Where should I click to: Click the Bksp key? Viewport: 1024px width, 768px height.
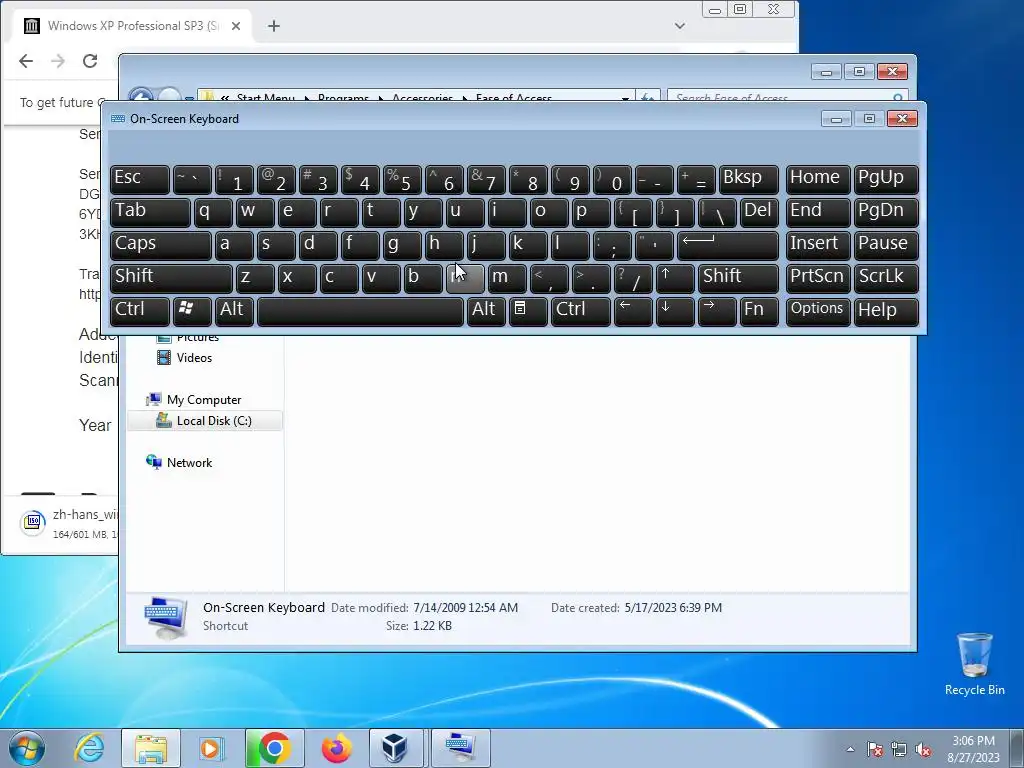(x=748, y=179)
